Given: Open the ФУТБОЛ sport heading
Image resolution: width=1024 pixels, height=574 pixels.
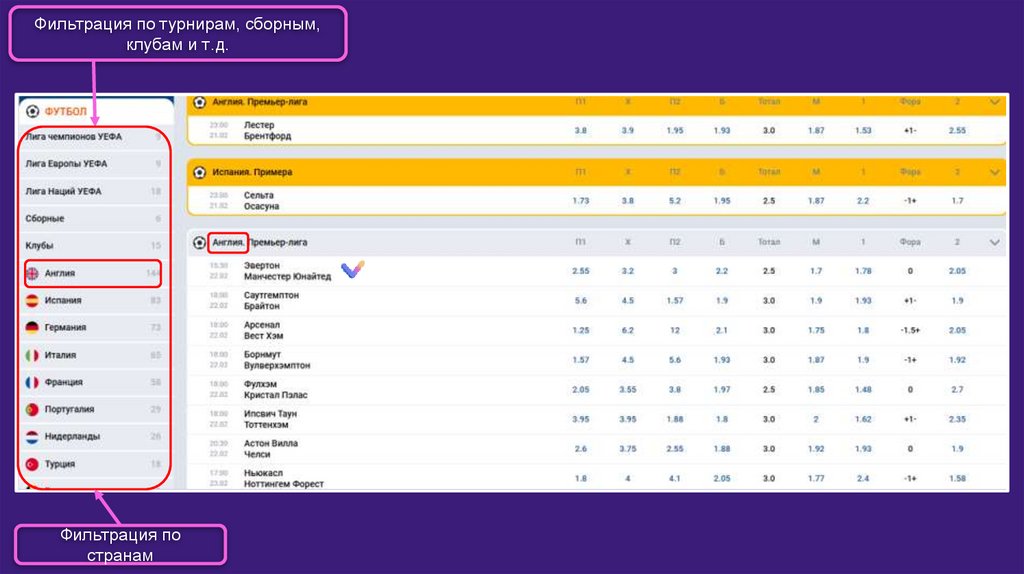Looking at the screenshot, I should click(65, 112).
